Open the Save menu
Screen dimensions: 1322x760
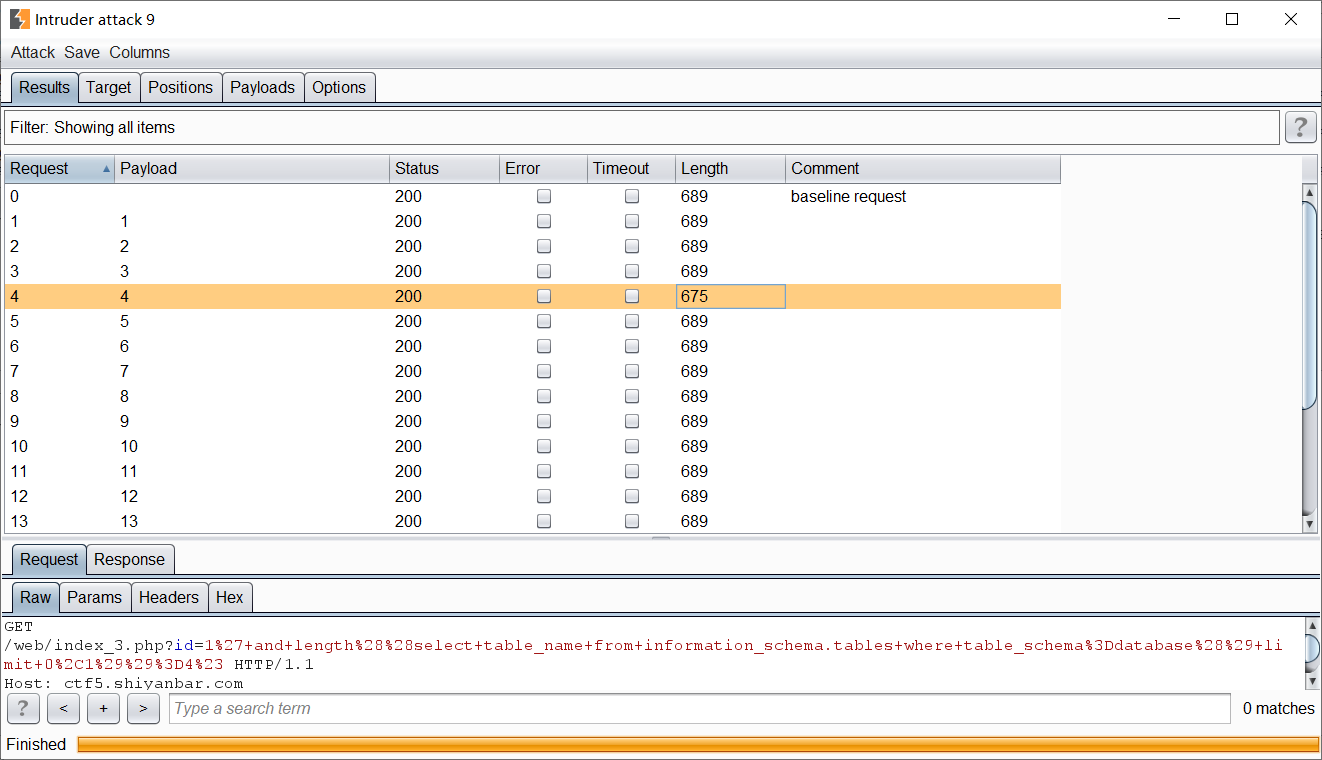coord(82,53)
